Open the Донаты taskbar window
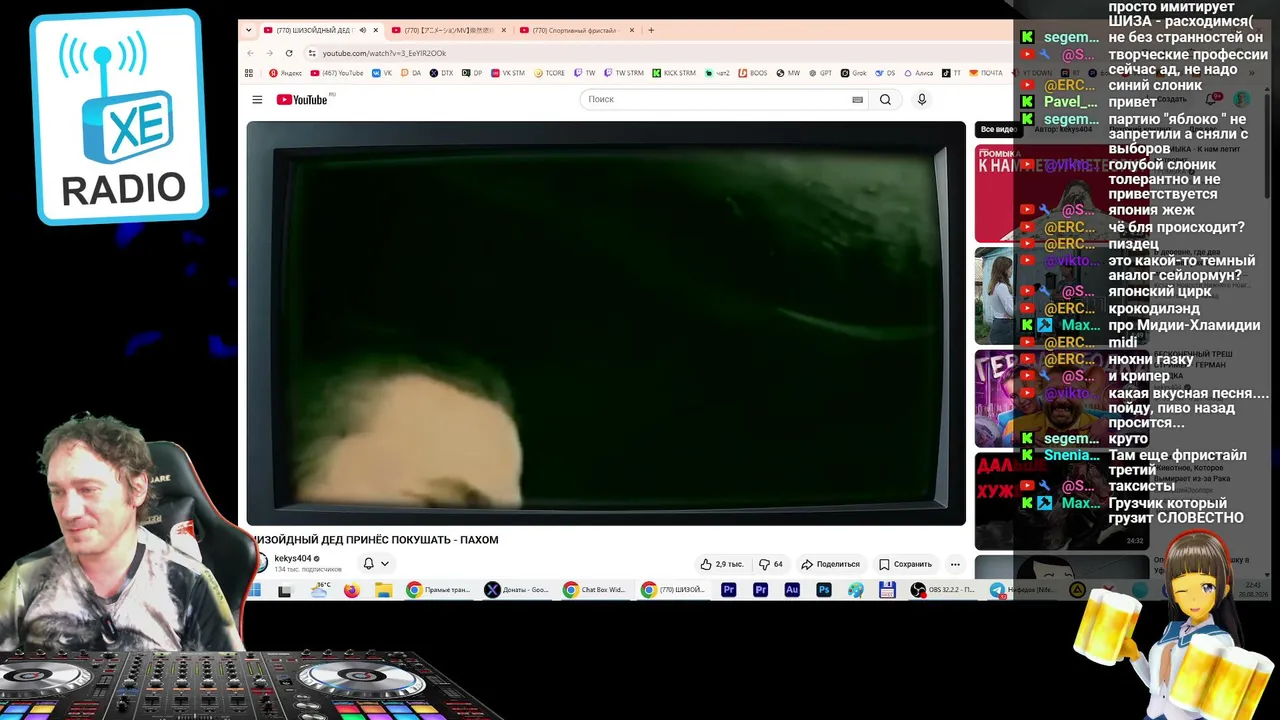Screen dimensions: 1280x720 coord(517,590)
